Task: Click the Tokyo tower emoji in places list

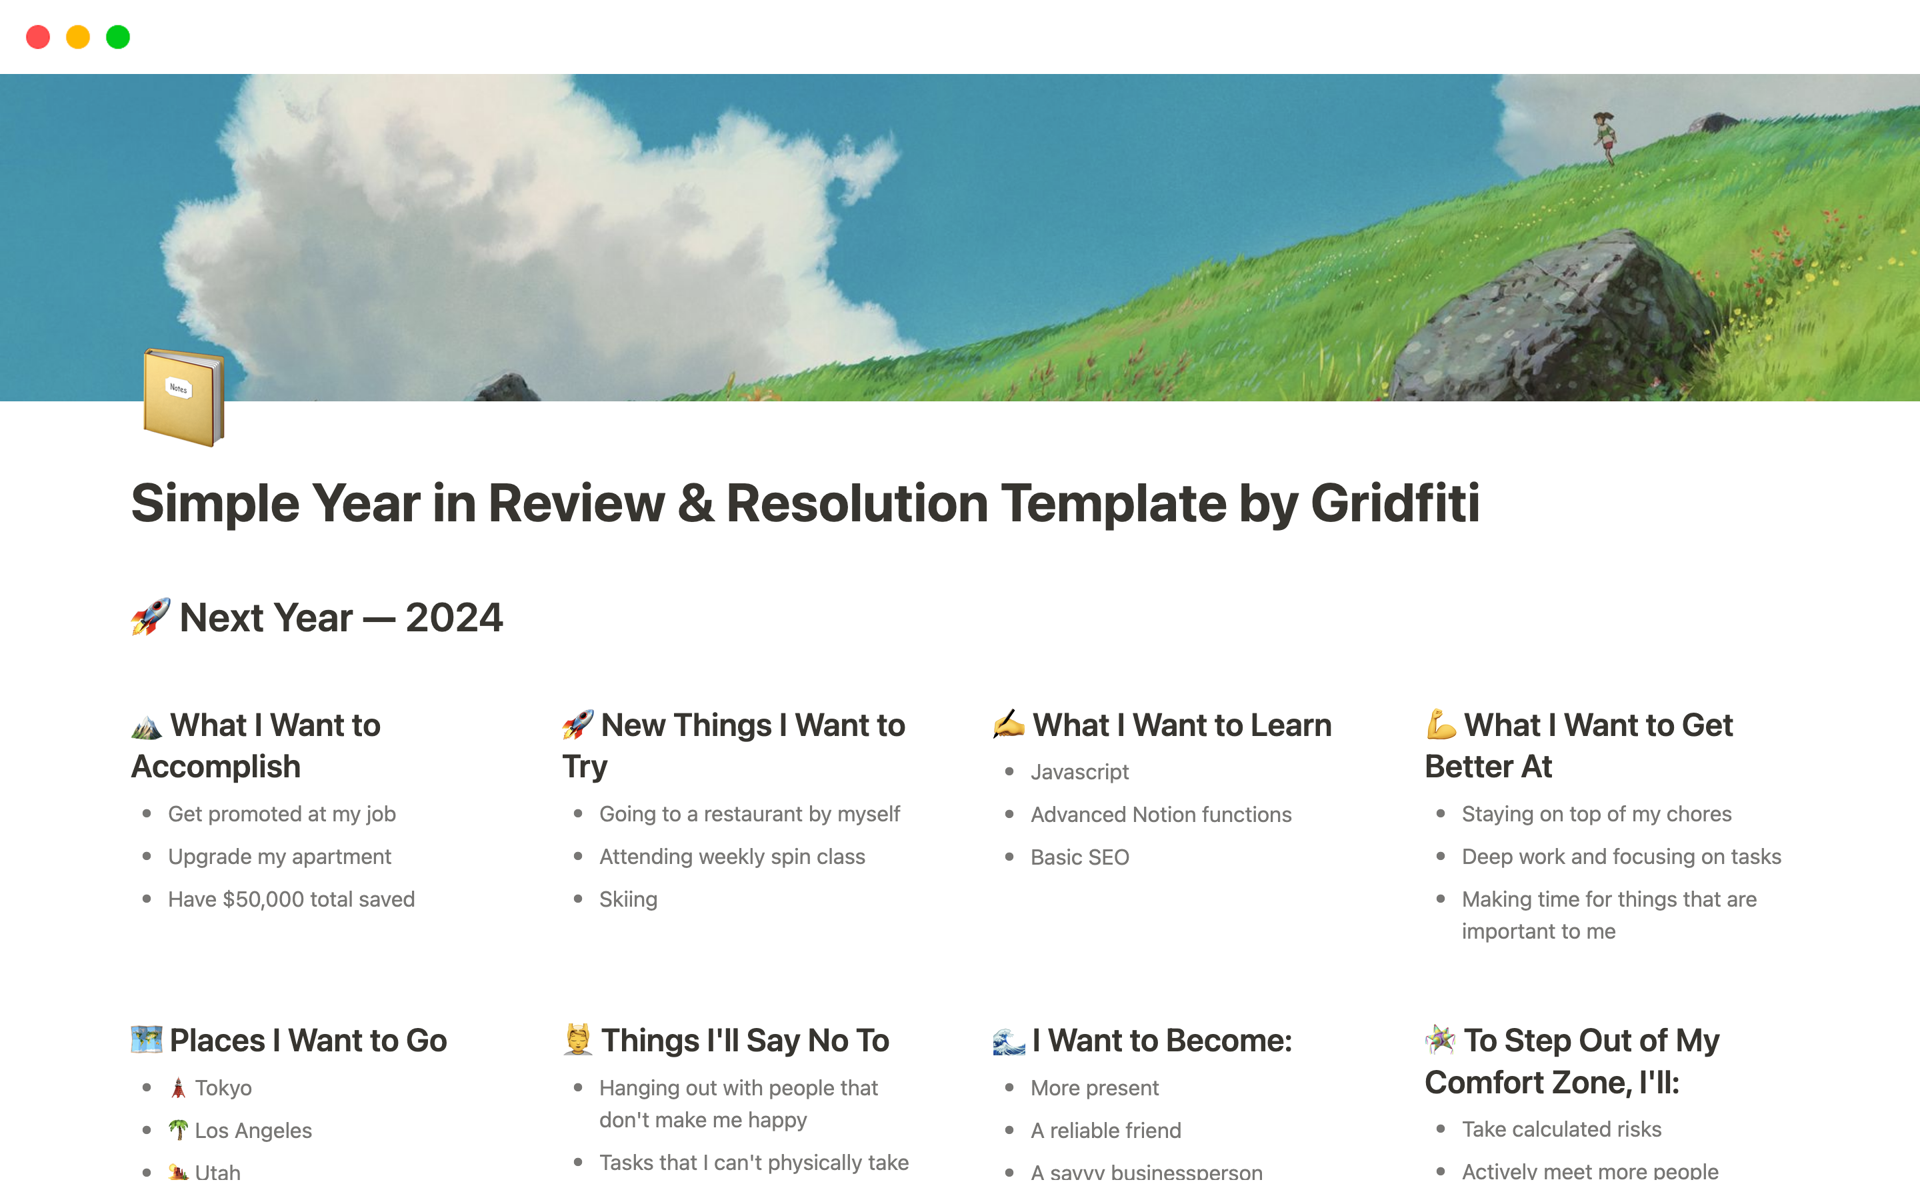Action: (x=178, y=1088)
